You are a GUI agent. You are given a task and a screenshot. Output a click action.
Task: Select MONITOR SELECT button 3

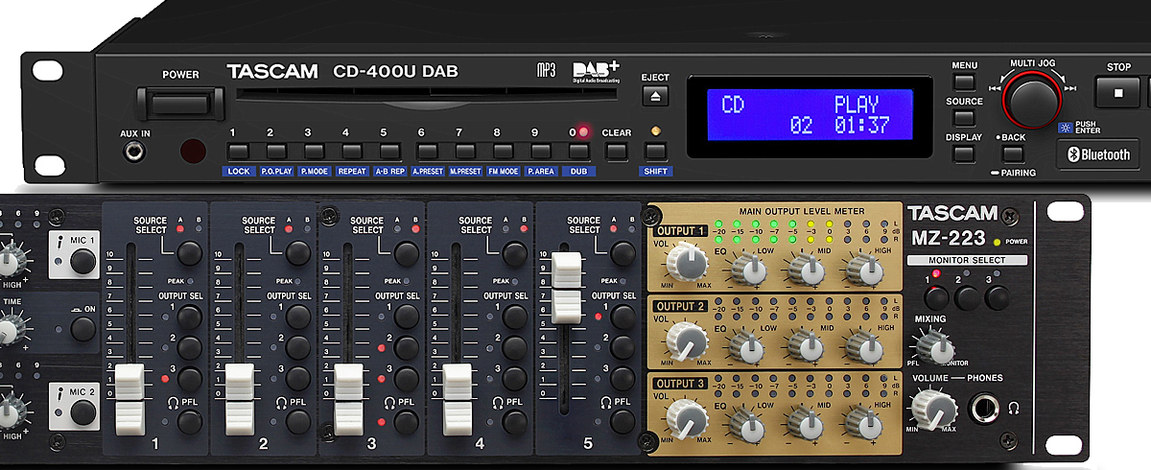[x=996, y=297]
